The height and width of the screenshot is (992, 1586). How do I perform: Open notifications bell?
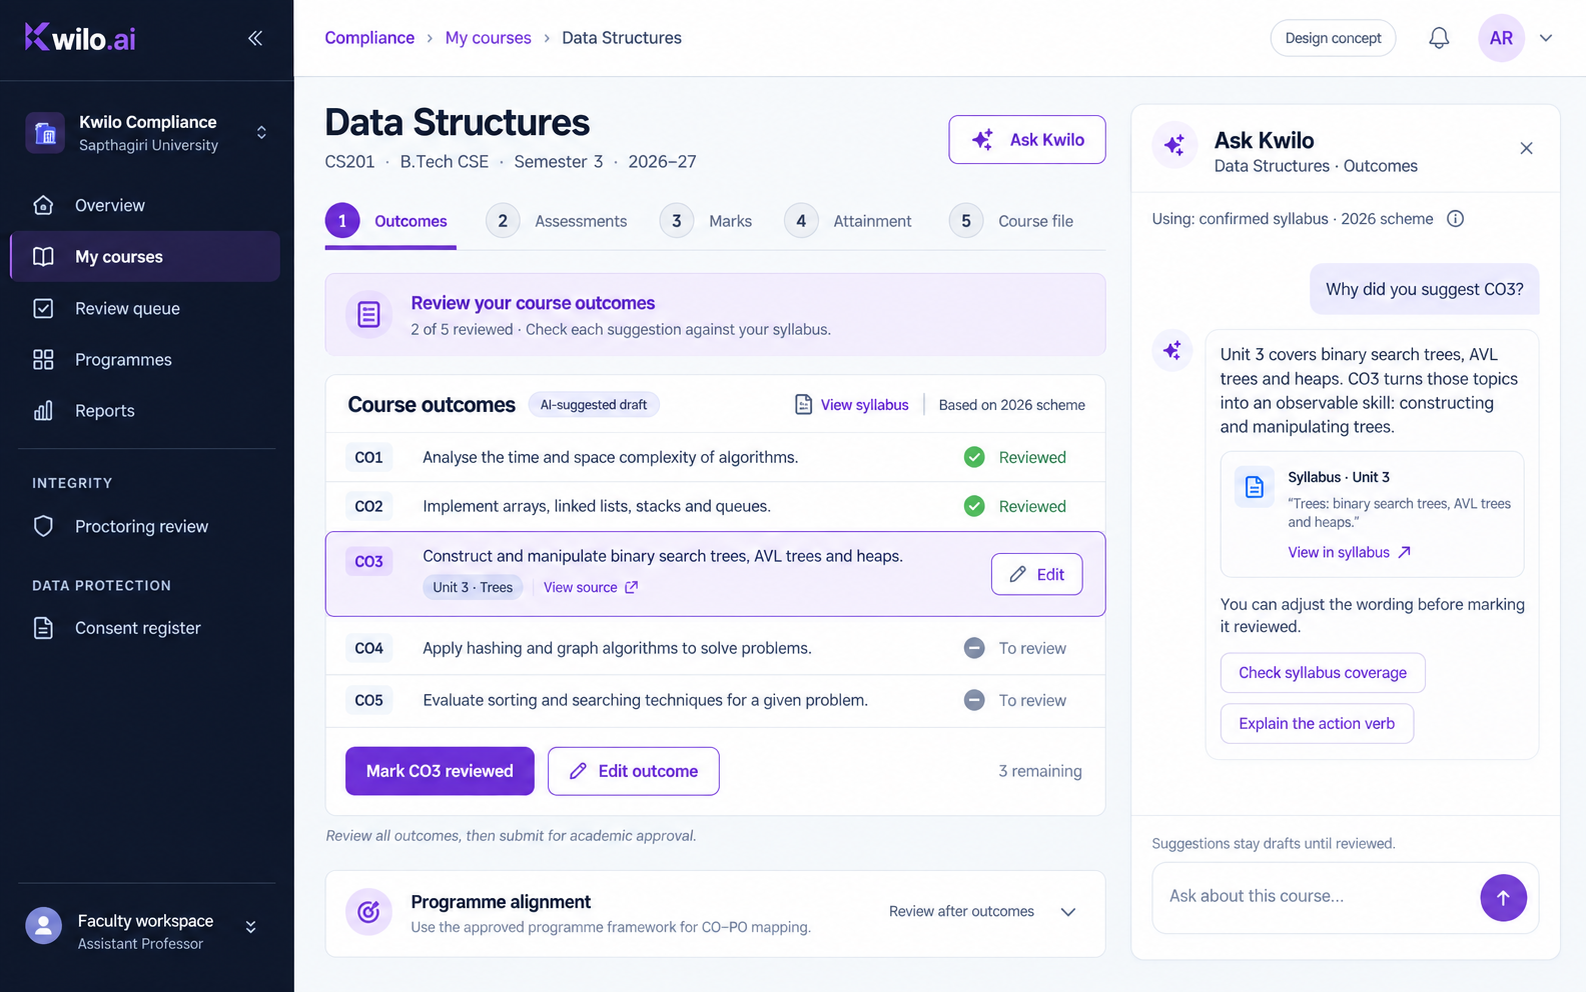pyautogui.click(x=1438, y=38)
